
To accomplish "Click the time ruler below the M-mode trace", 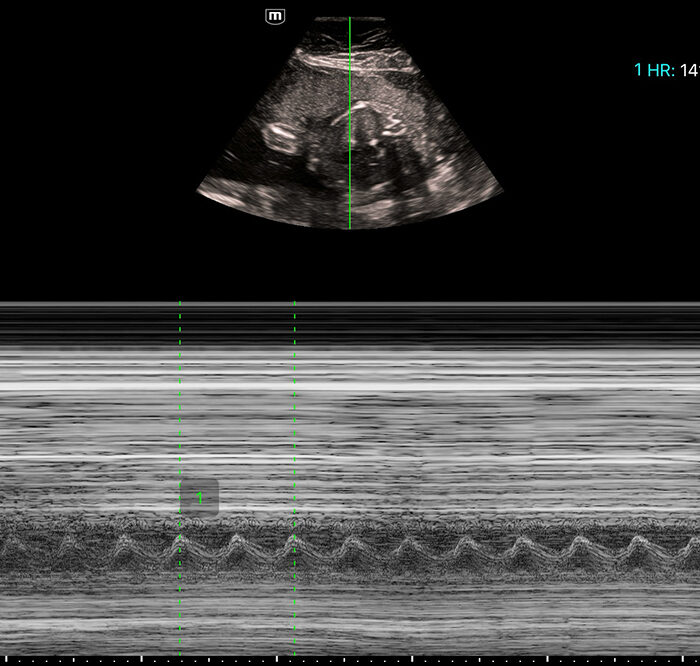I will pos(350,659).
